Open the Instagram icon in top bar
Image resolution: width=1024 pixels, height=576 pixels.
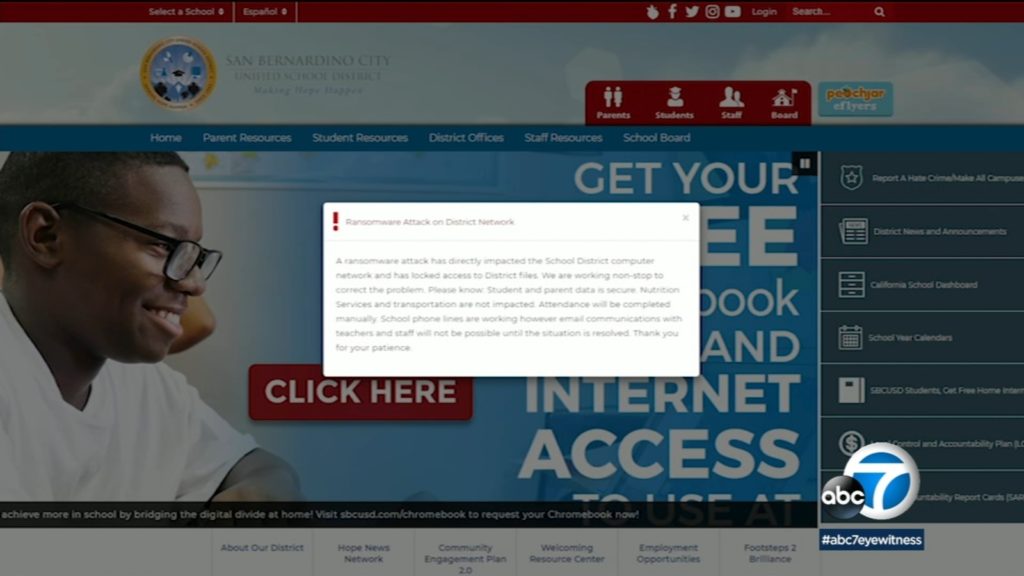pos(712,12)
